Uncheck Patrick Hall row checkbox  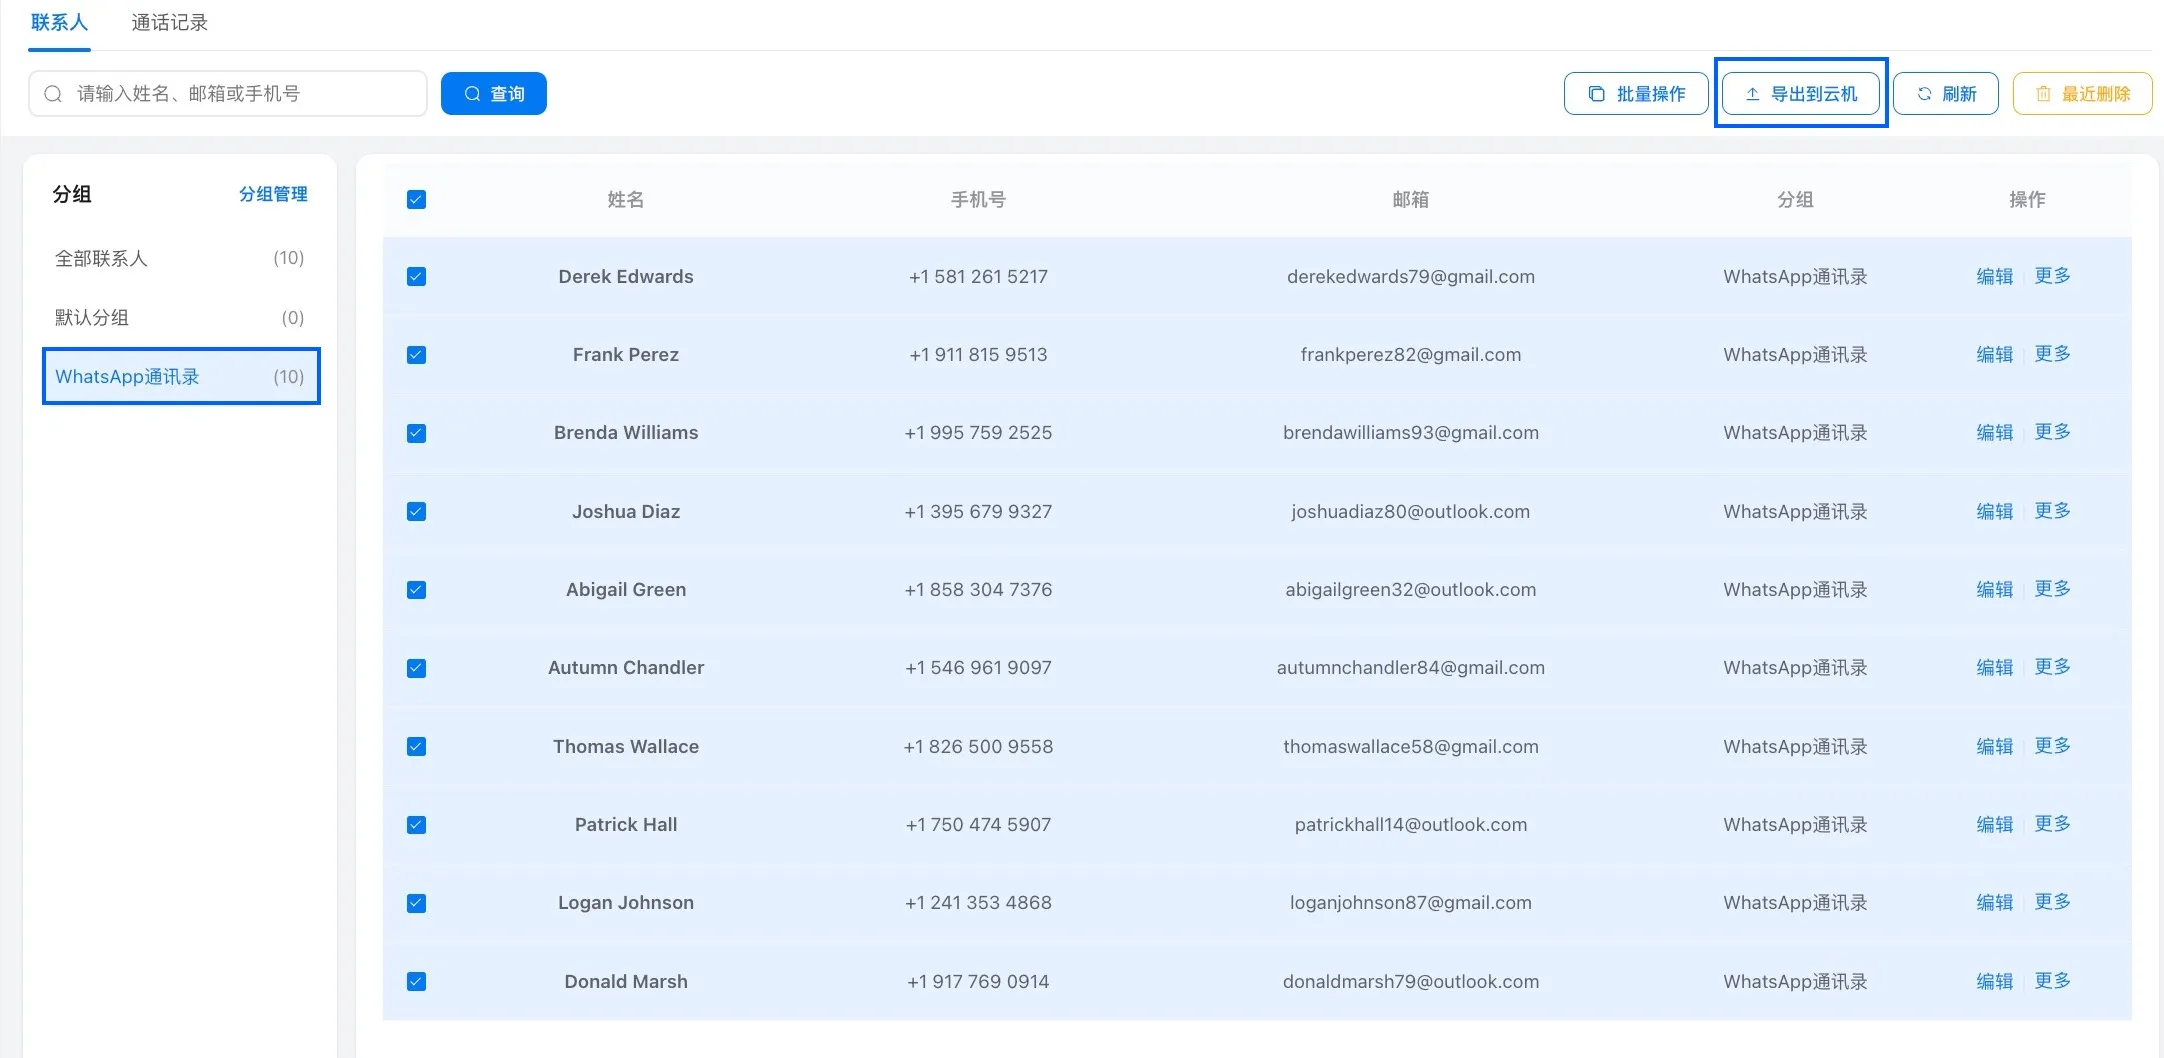417,825
